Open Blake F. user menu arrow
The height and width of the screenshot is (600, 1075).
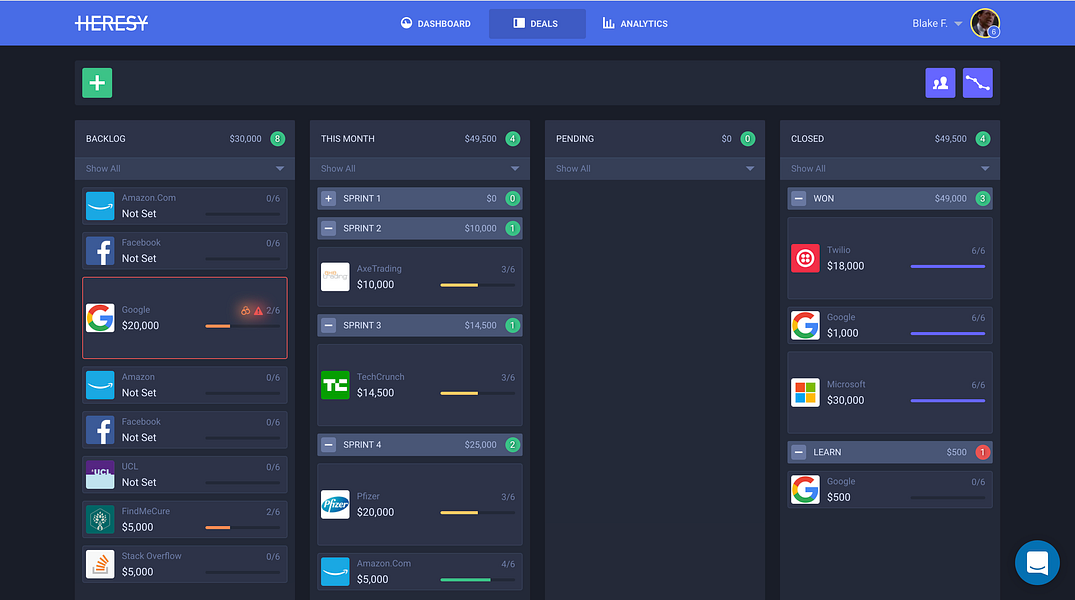click(958, 24)
